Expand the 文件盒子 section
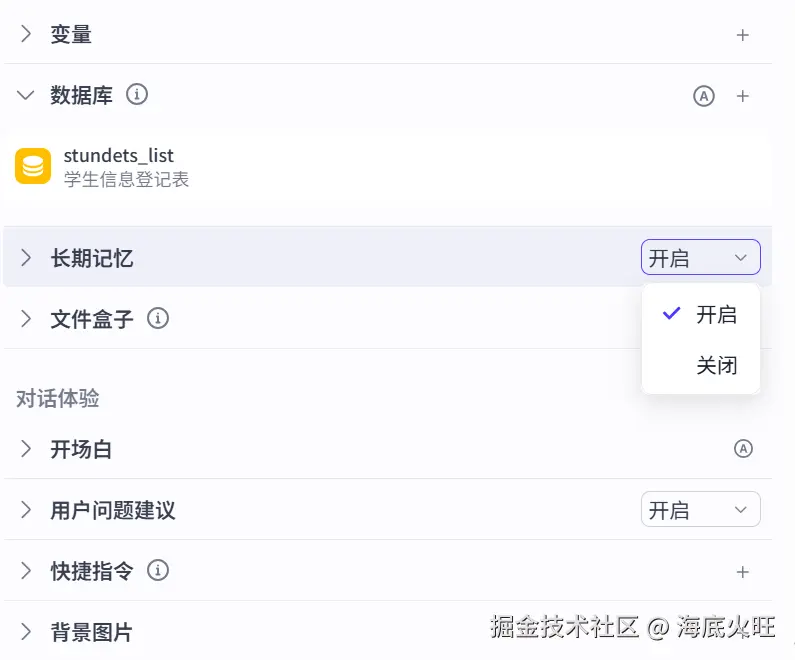This screenshot has width=795, height=660. pos(26,319)
